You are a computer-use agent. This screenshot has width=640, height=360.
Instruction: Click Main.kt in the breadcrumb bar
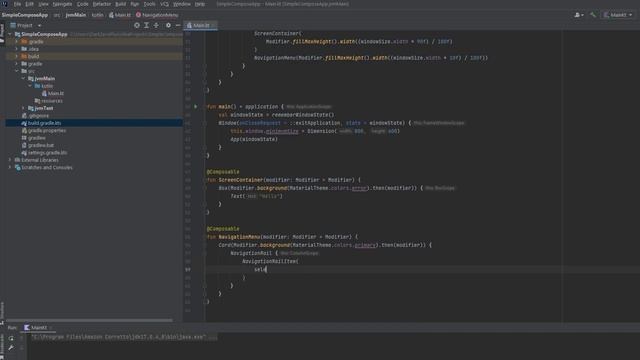(120, 15)
